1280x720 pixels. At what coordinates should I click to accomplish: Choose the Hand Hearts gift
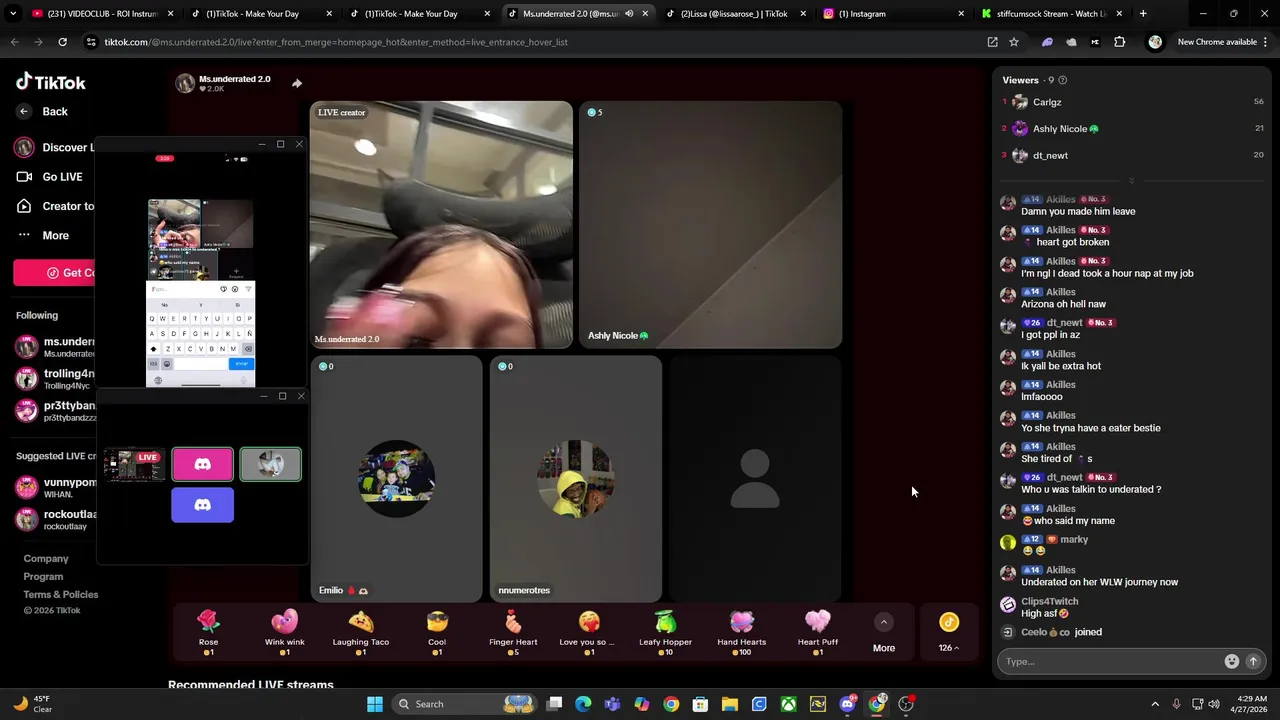pyautogui.click(x=741, y=632)
